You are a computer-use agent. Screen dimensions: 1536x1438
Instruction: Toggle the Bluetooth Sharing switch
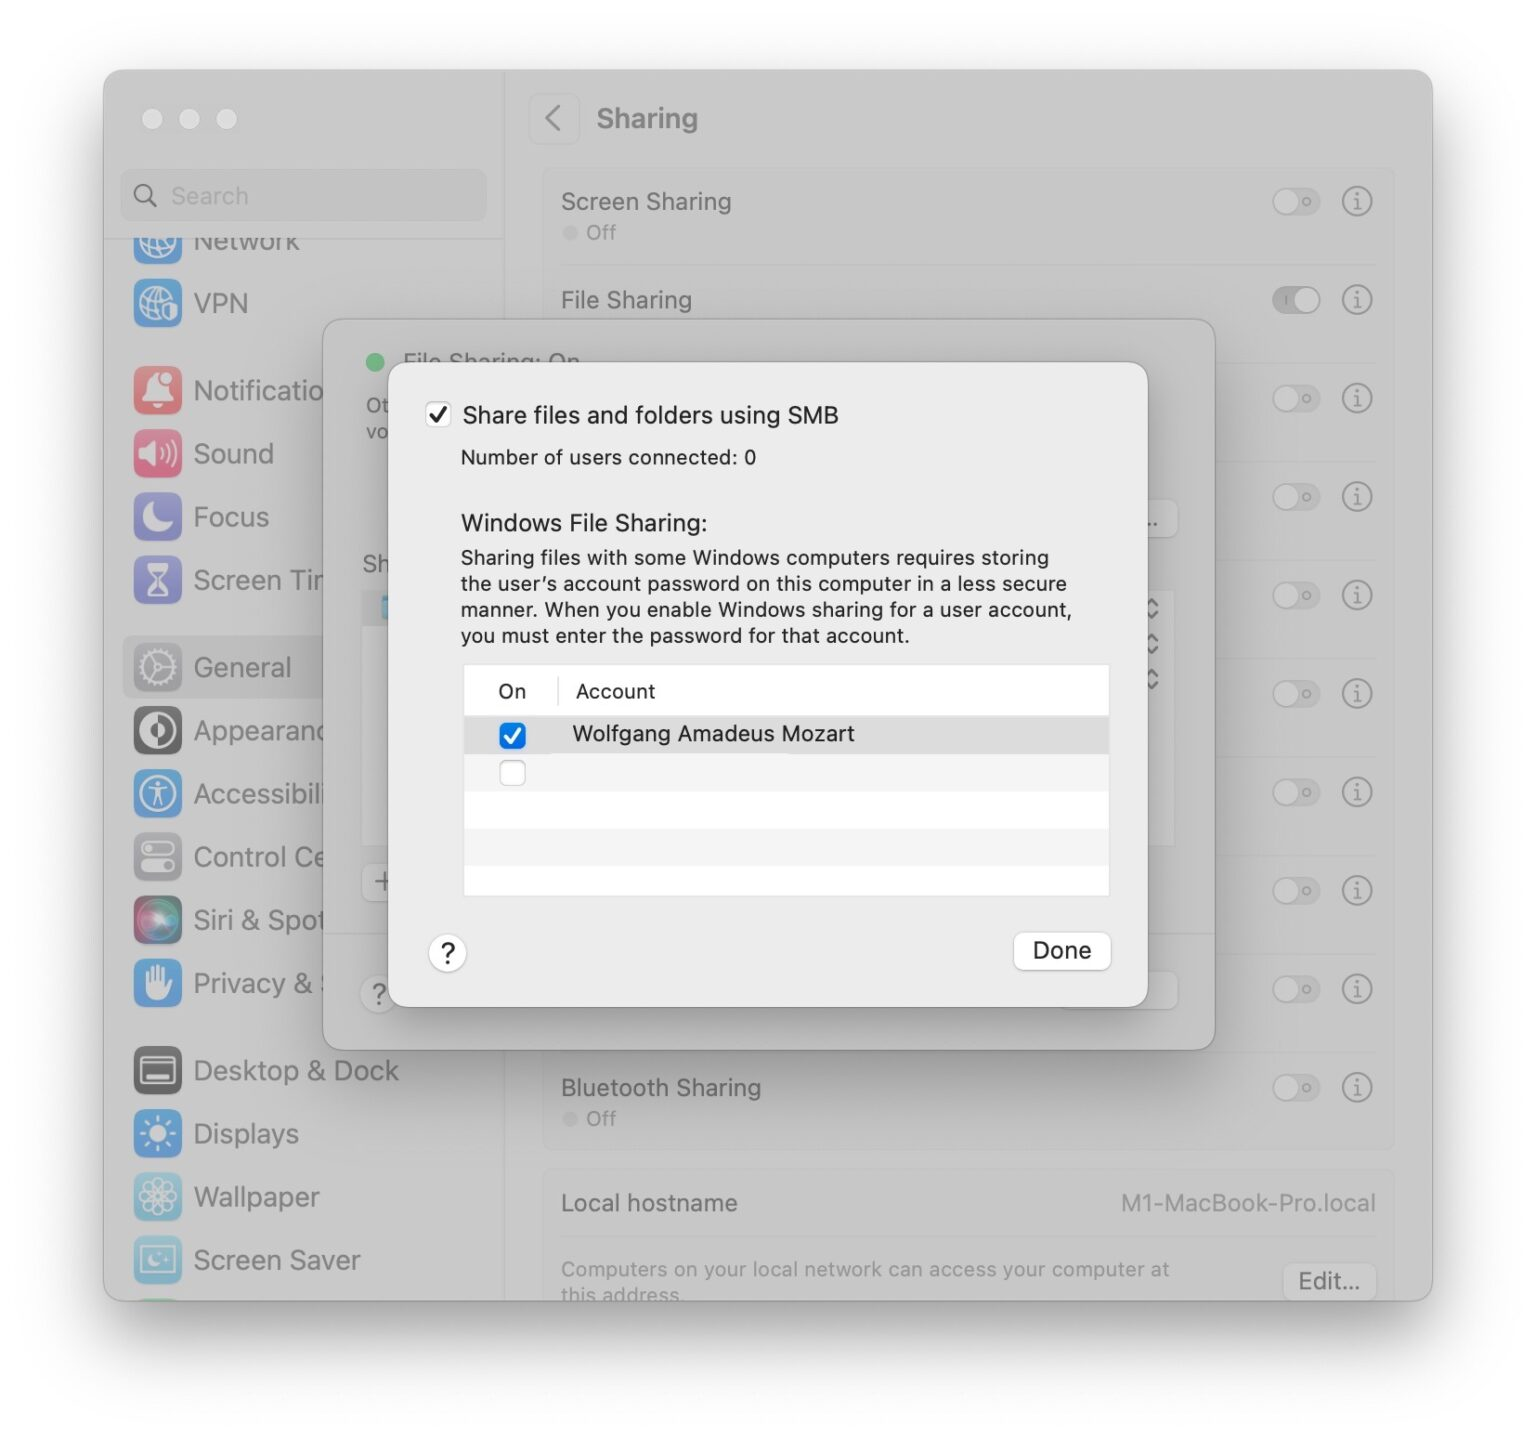pos(1296,1087)
